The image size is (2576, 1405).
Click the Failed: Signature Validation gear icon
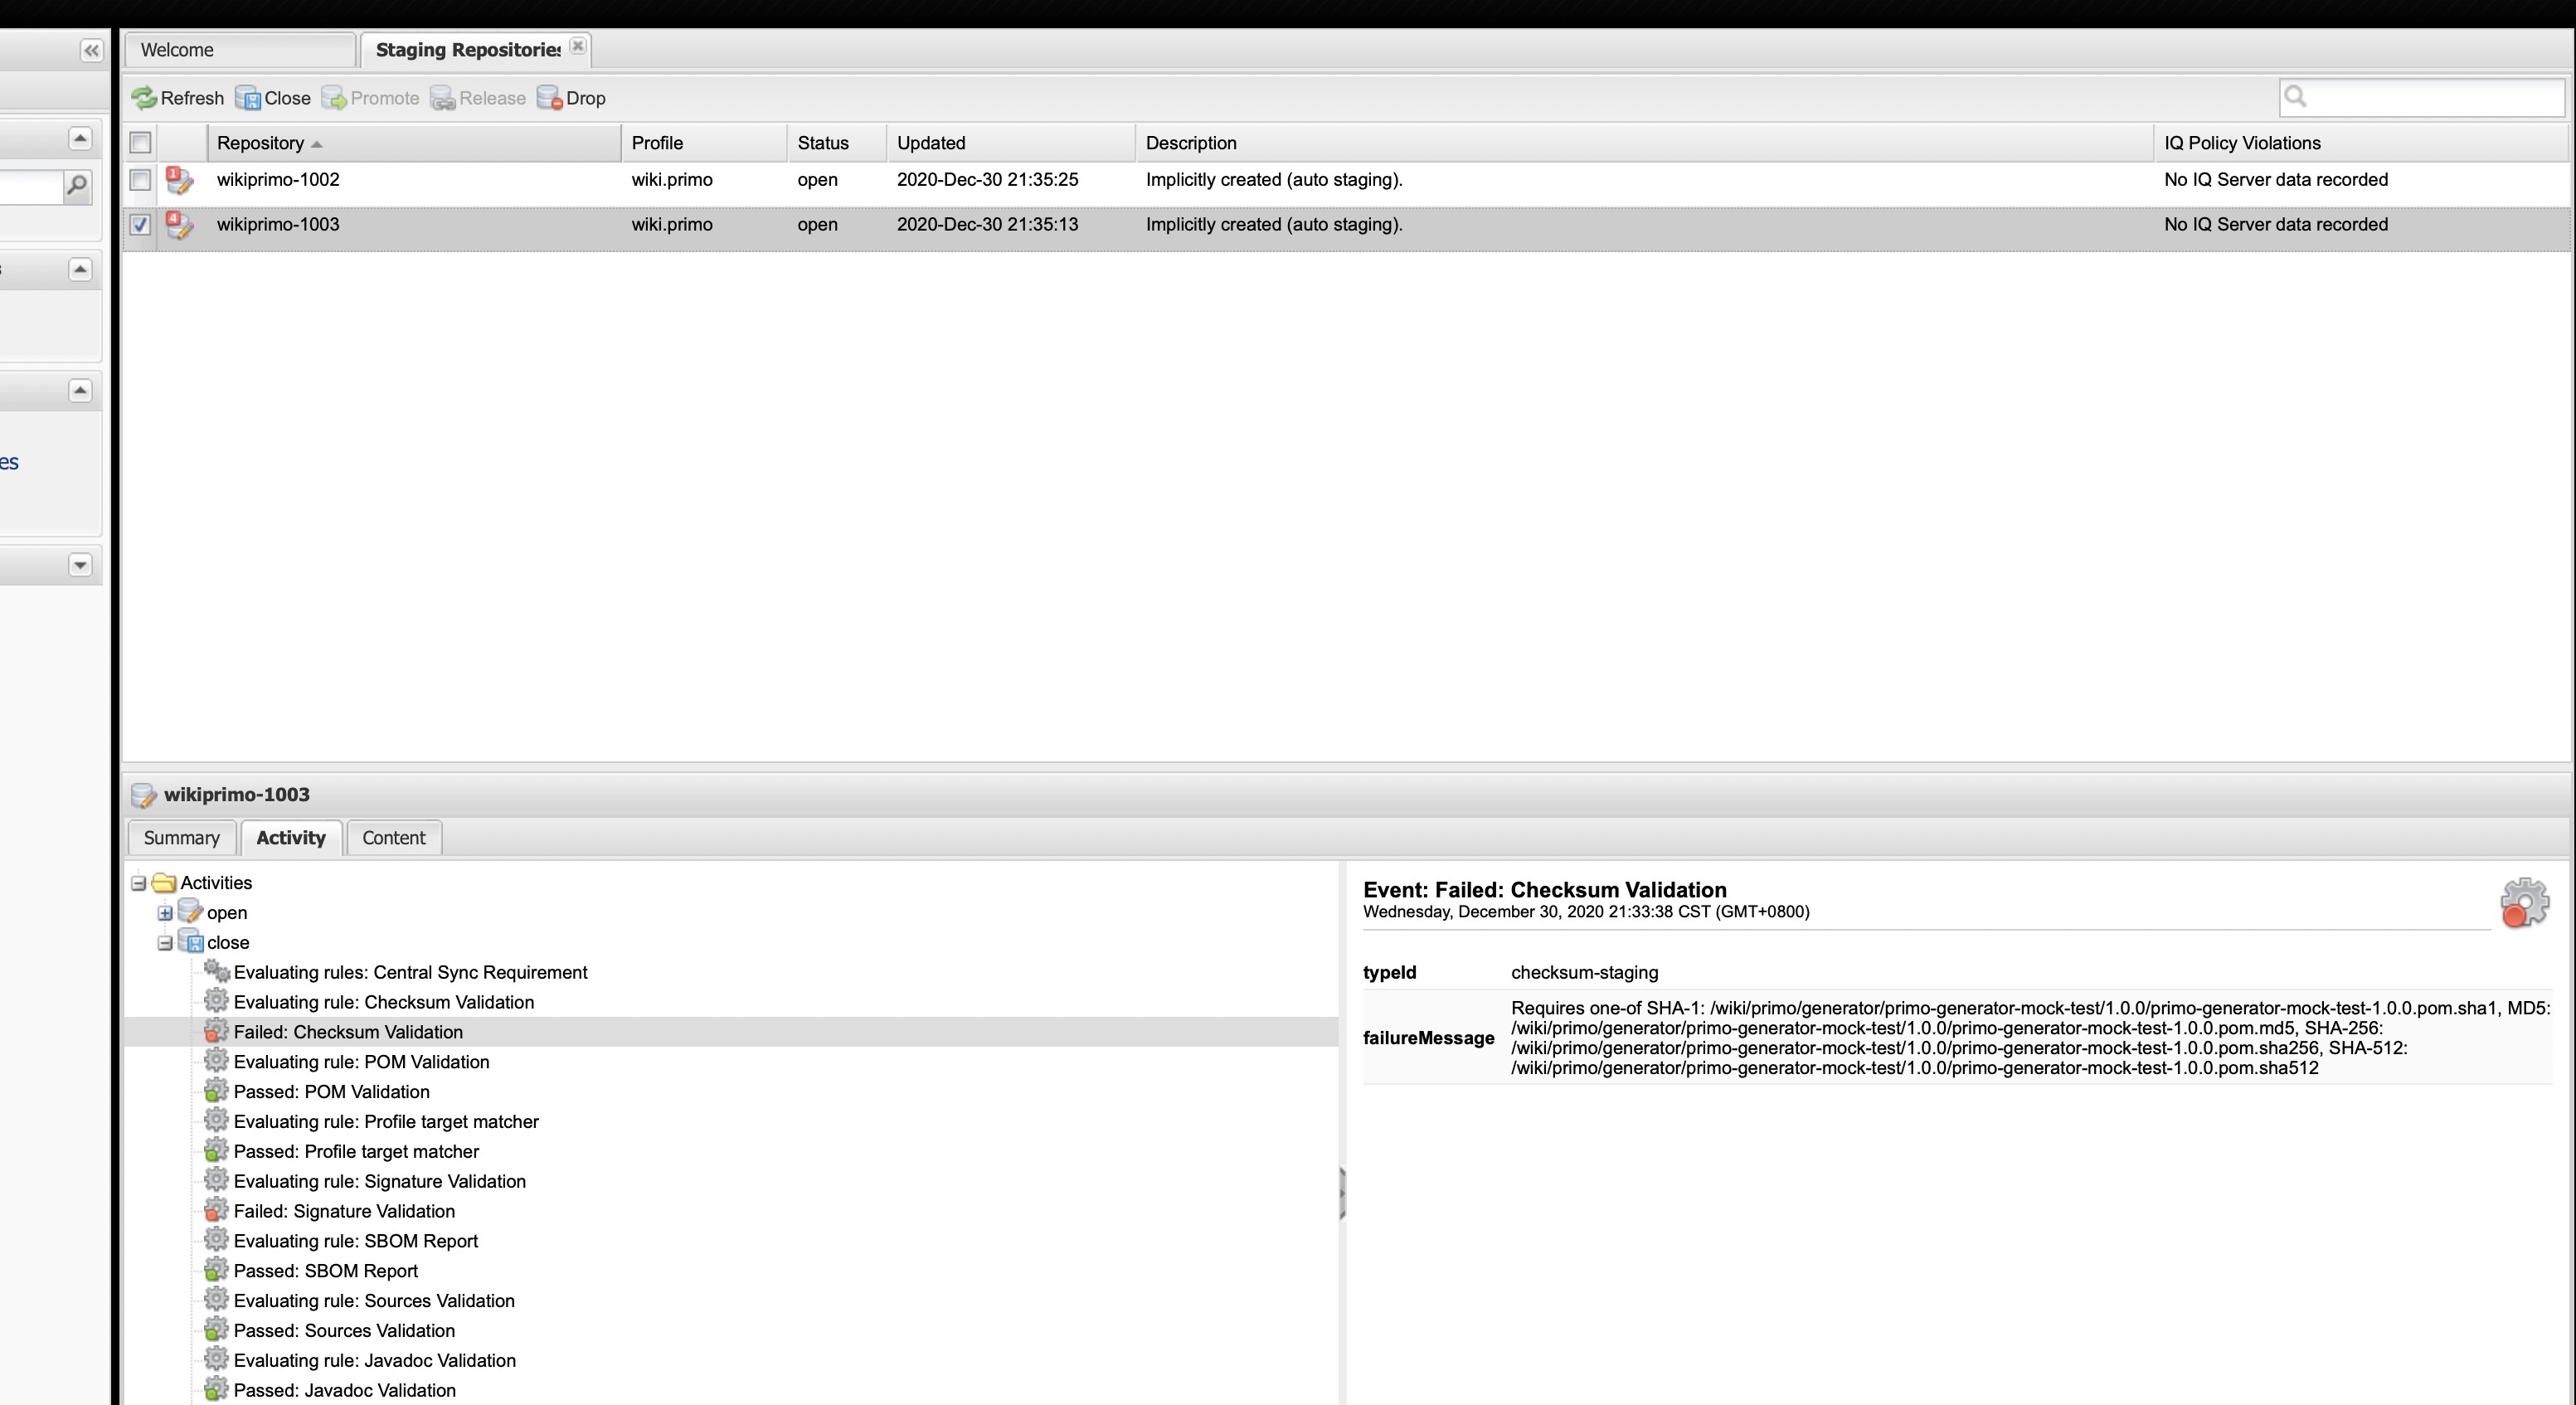(x=216, y=1211)
